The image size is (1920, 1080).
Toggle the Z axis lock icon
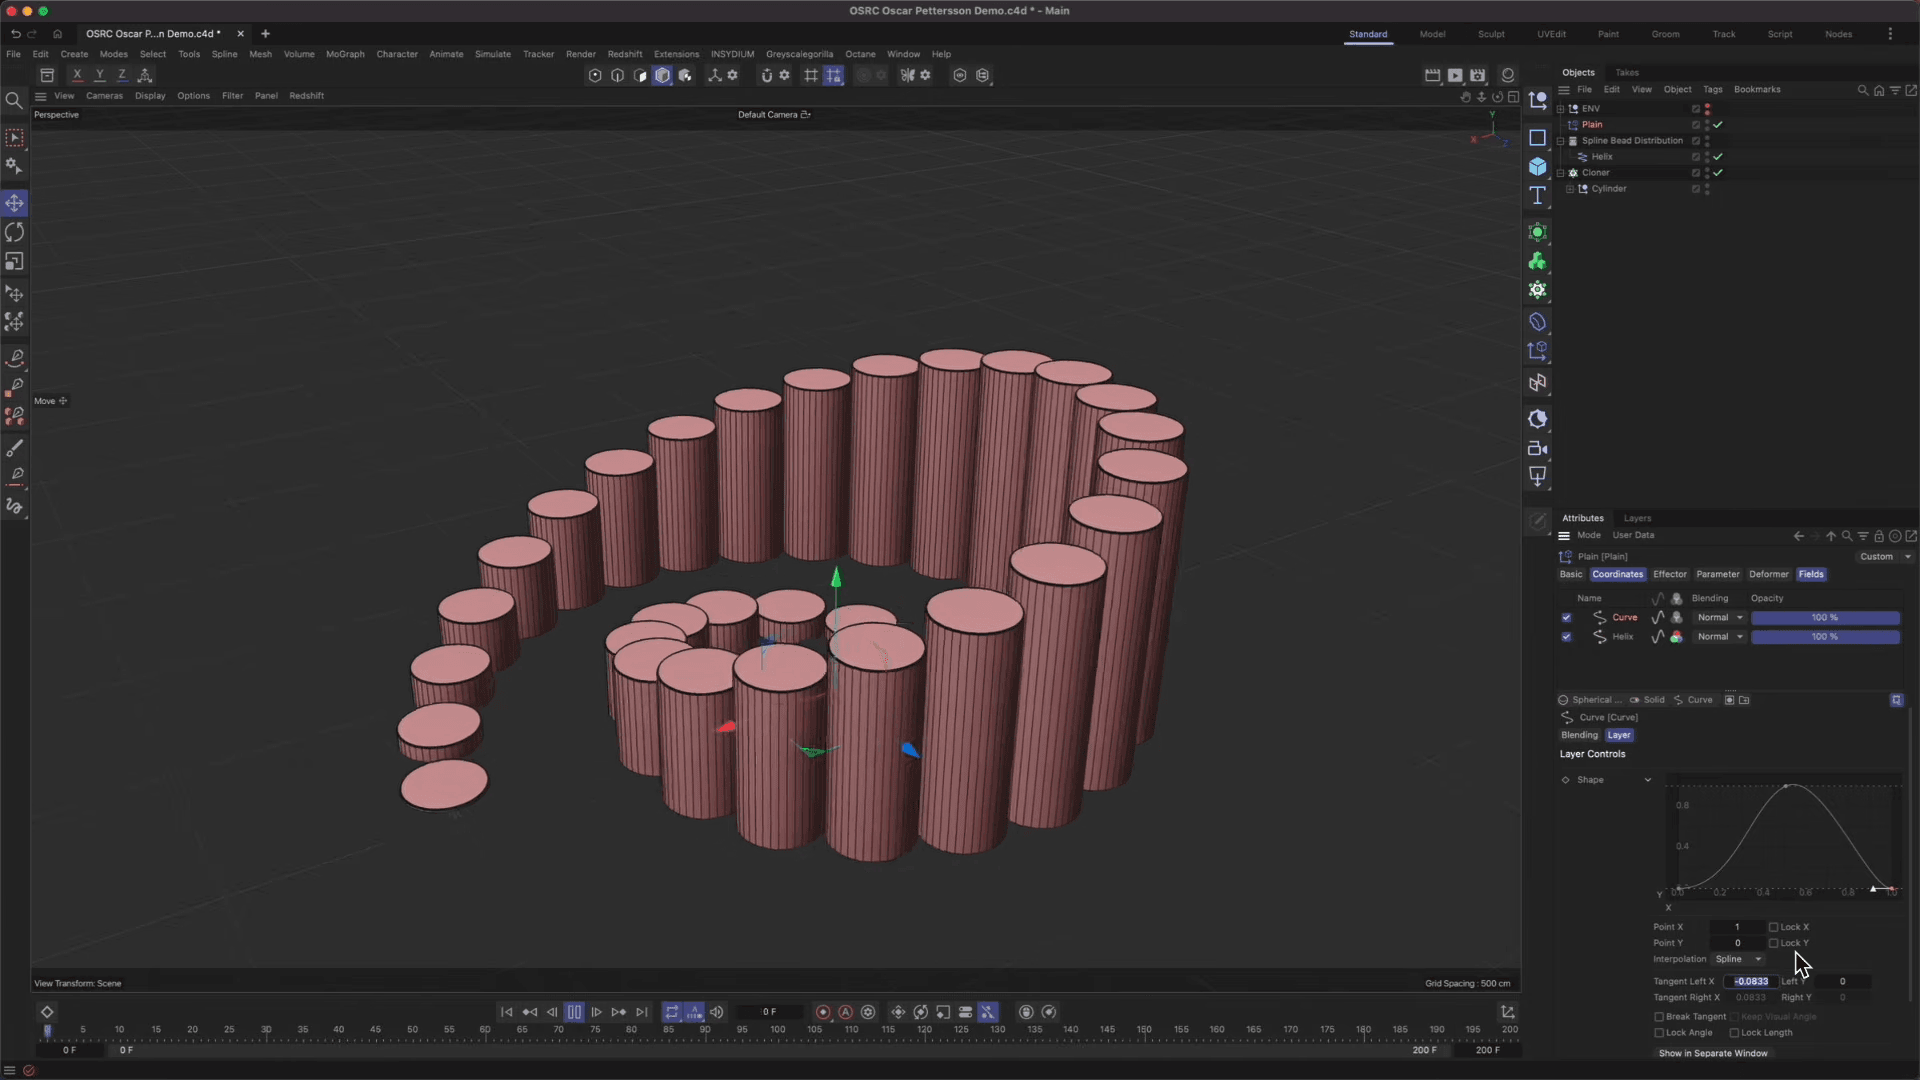click(x=122, y=75)
